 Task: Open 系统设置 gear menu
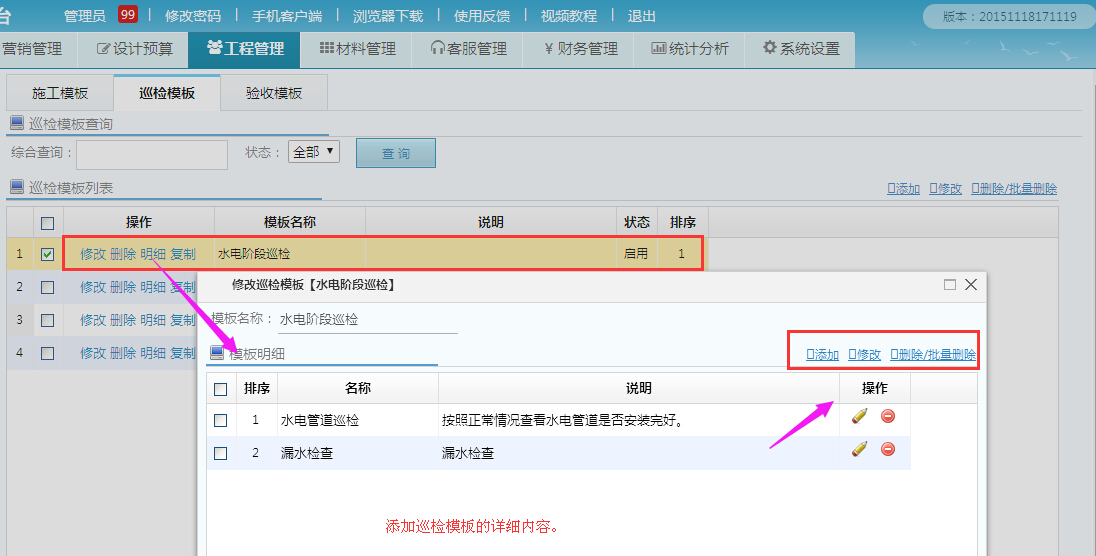click(x=800, y=48)
